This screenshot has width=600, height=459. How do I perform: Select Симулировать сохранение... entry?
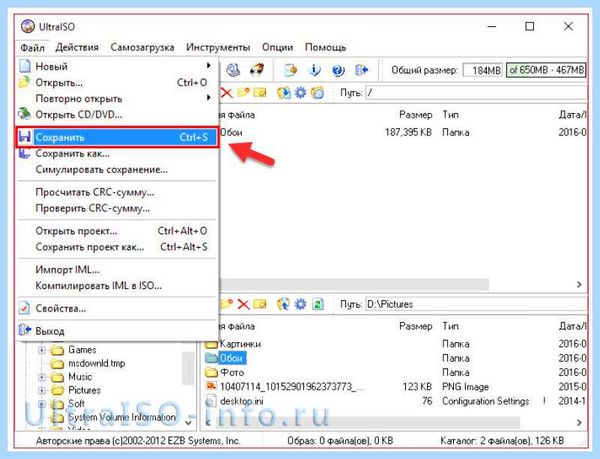(117, 169)
